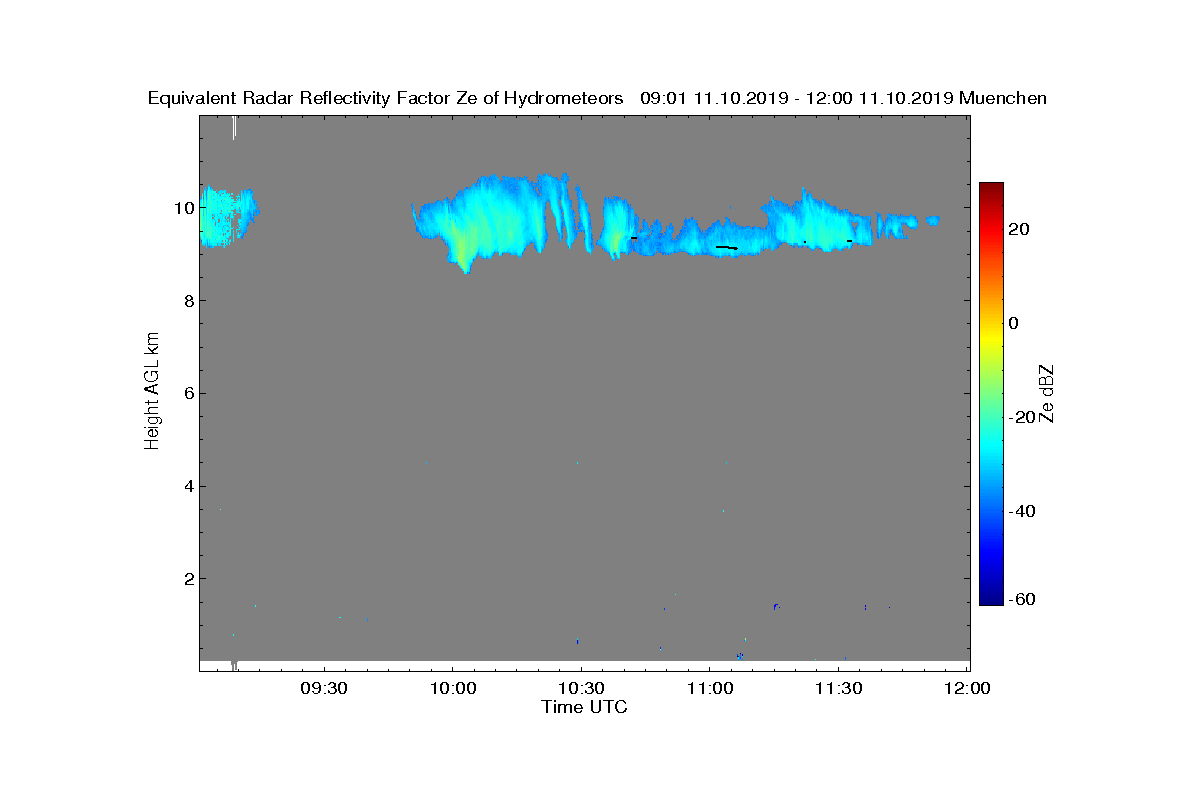Click the height tick label '4'
Screen dimensions: 1200x800
(187, 486)
